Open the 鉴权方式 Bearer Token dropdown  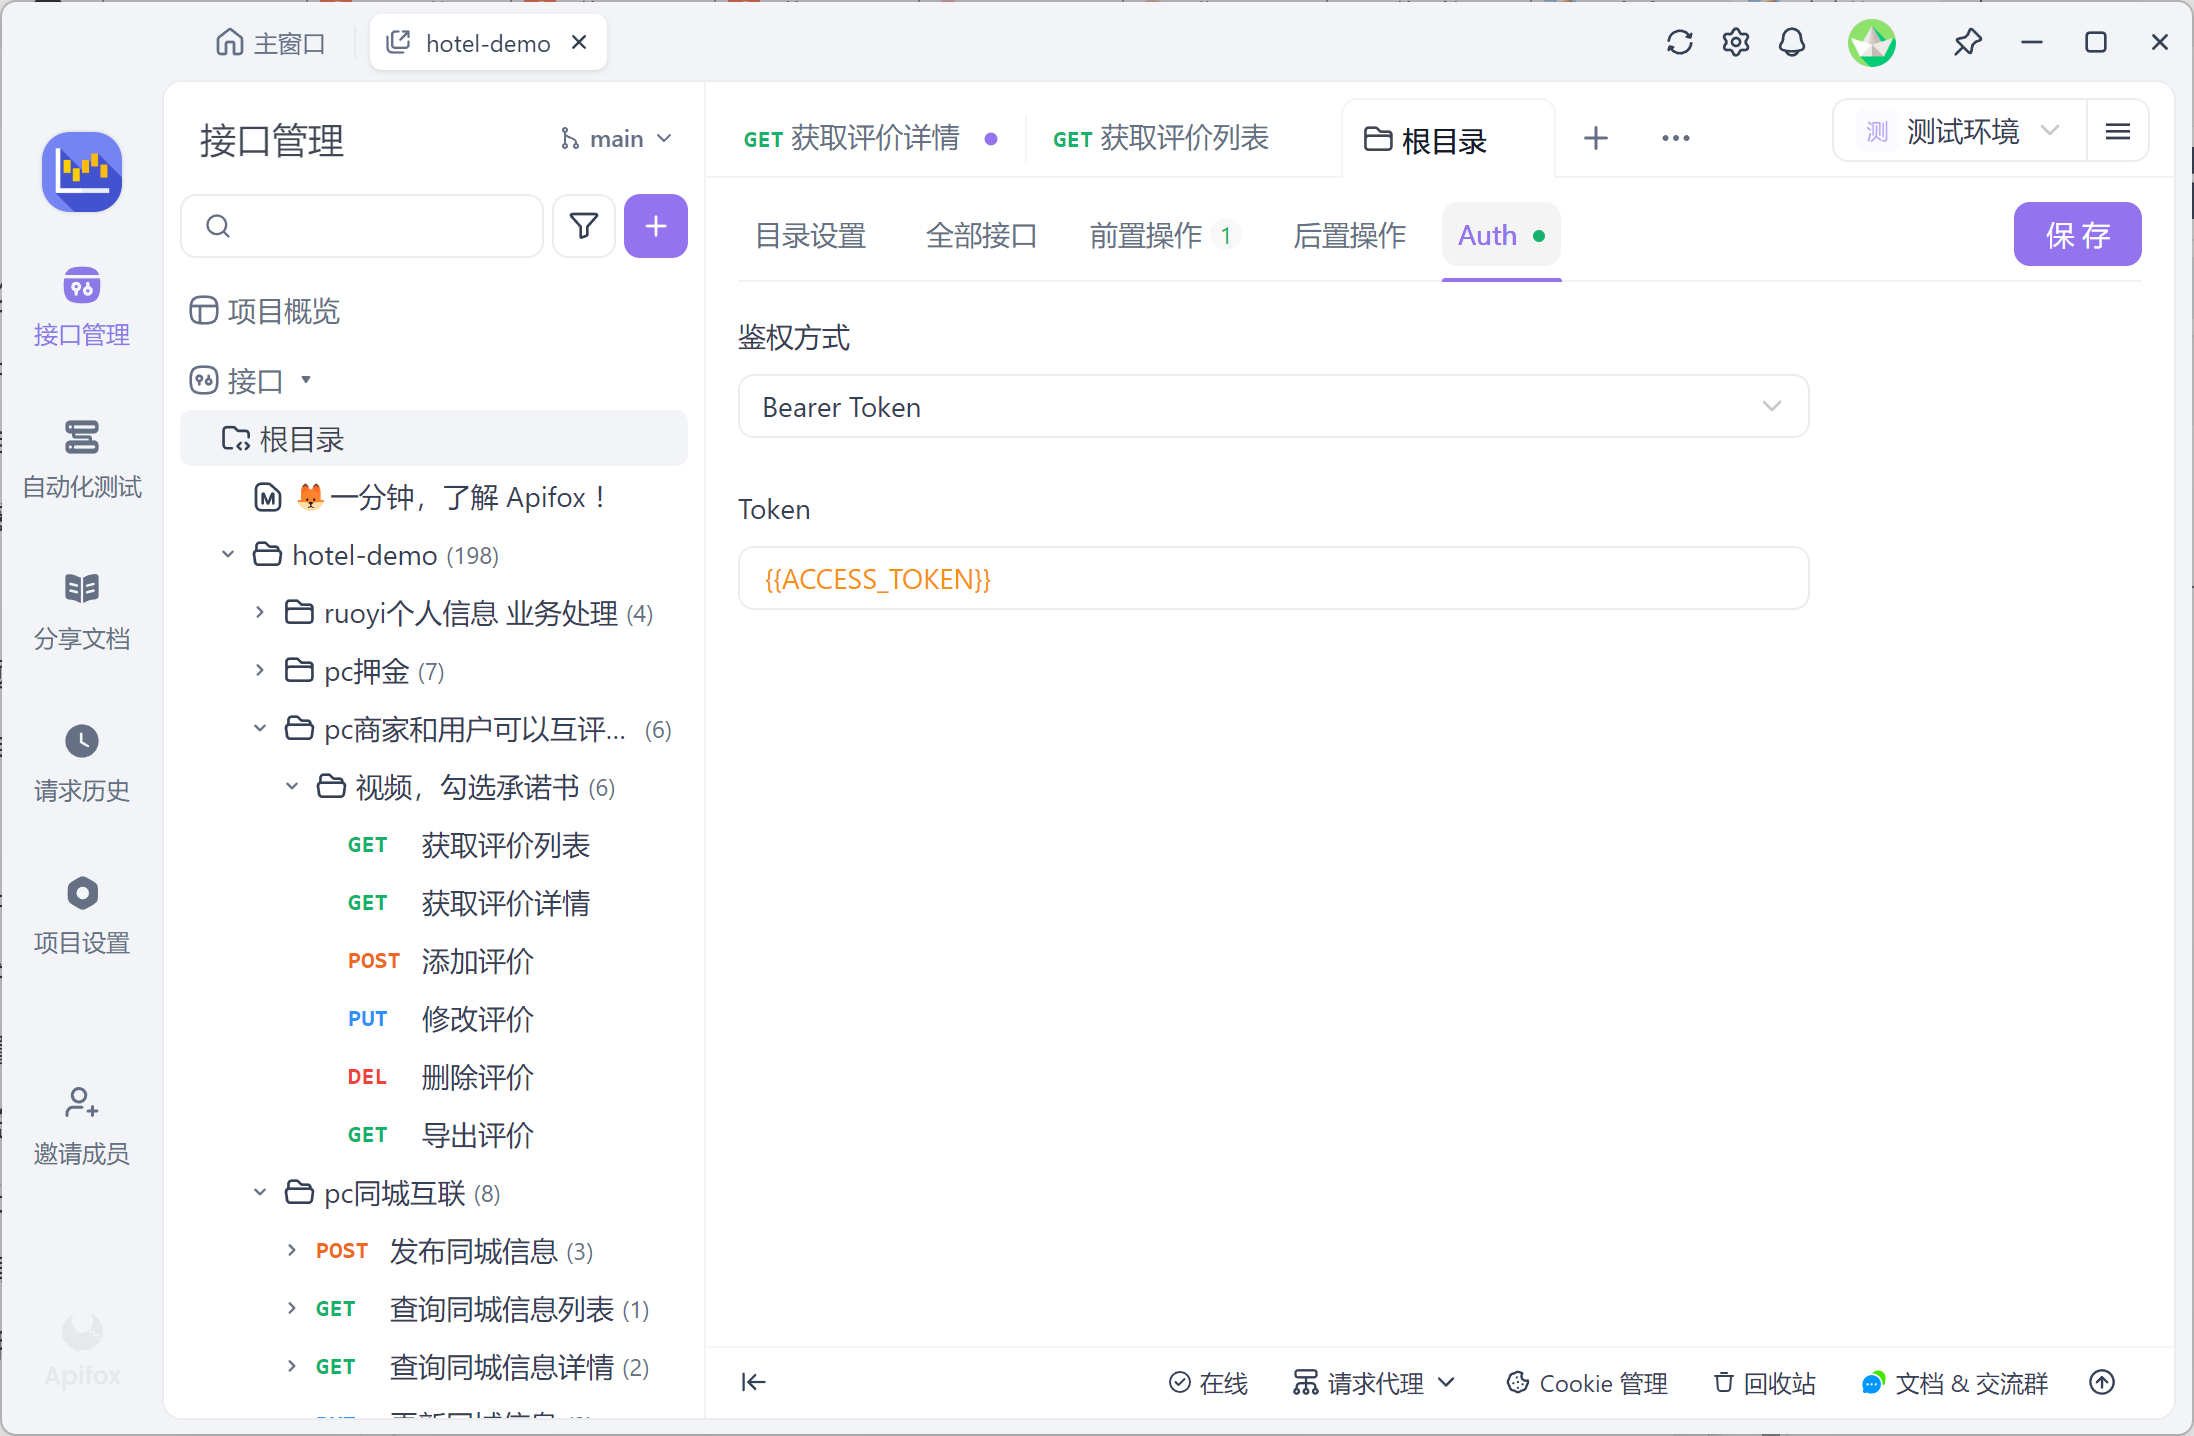(1272, 407)
